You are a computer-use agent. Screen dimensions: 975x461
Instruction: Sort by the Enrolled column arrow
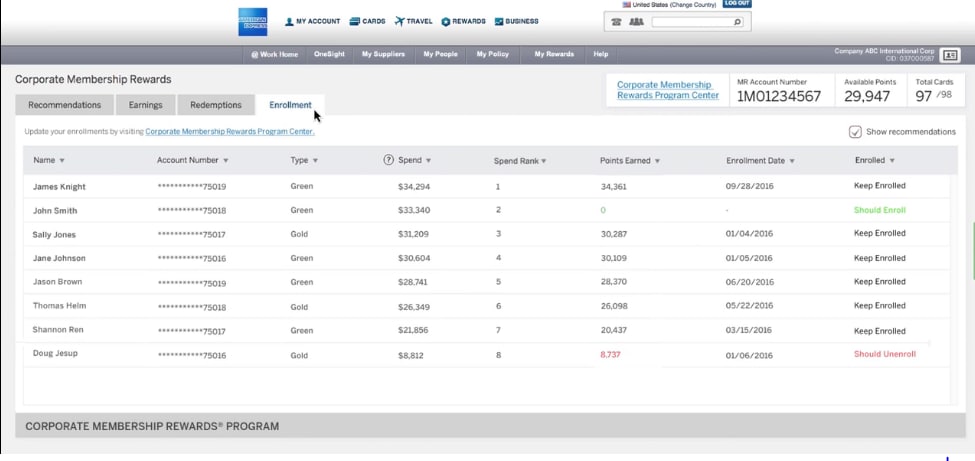[x=892, y=161]
